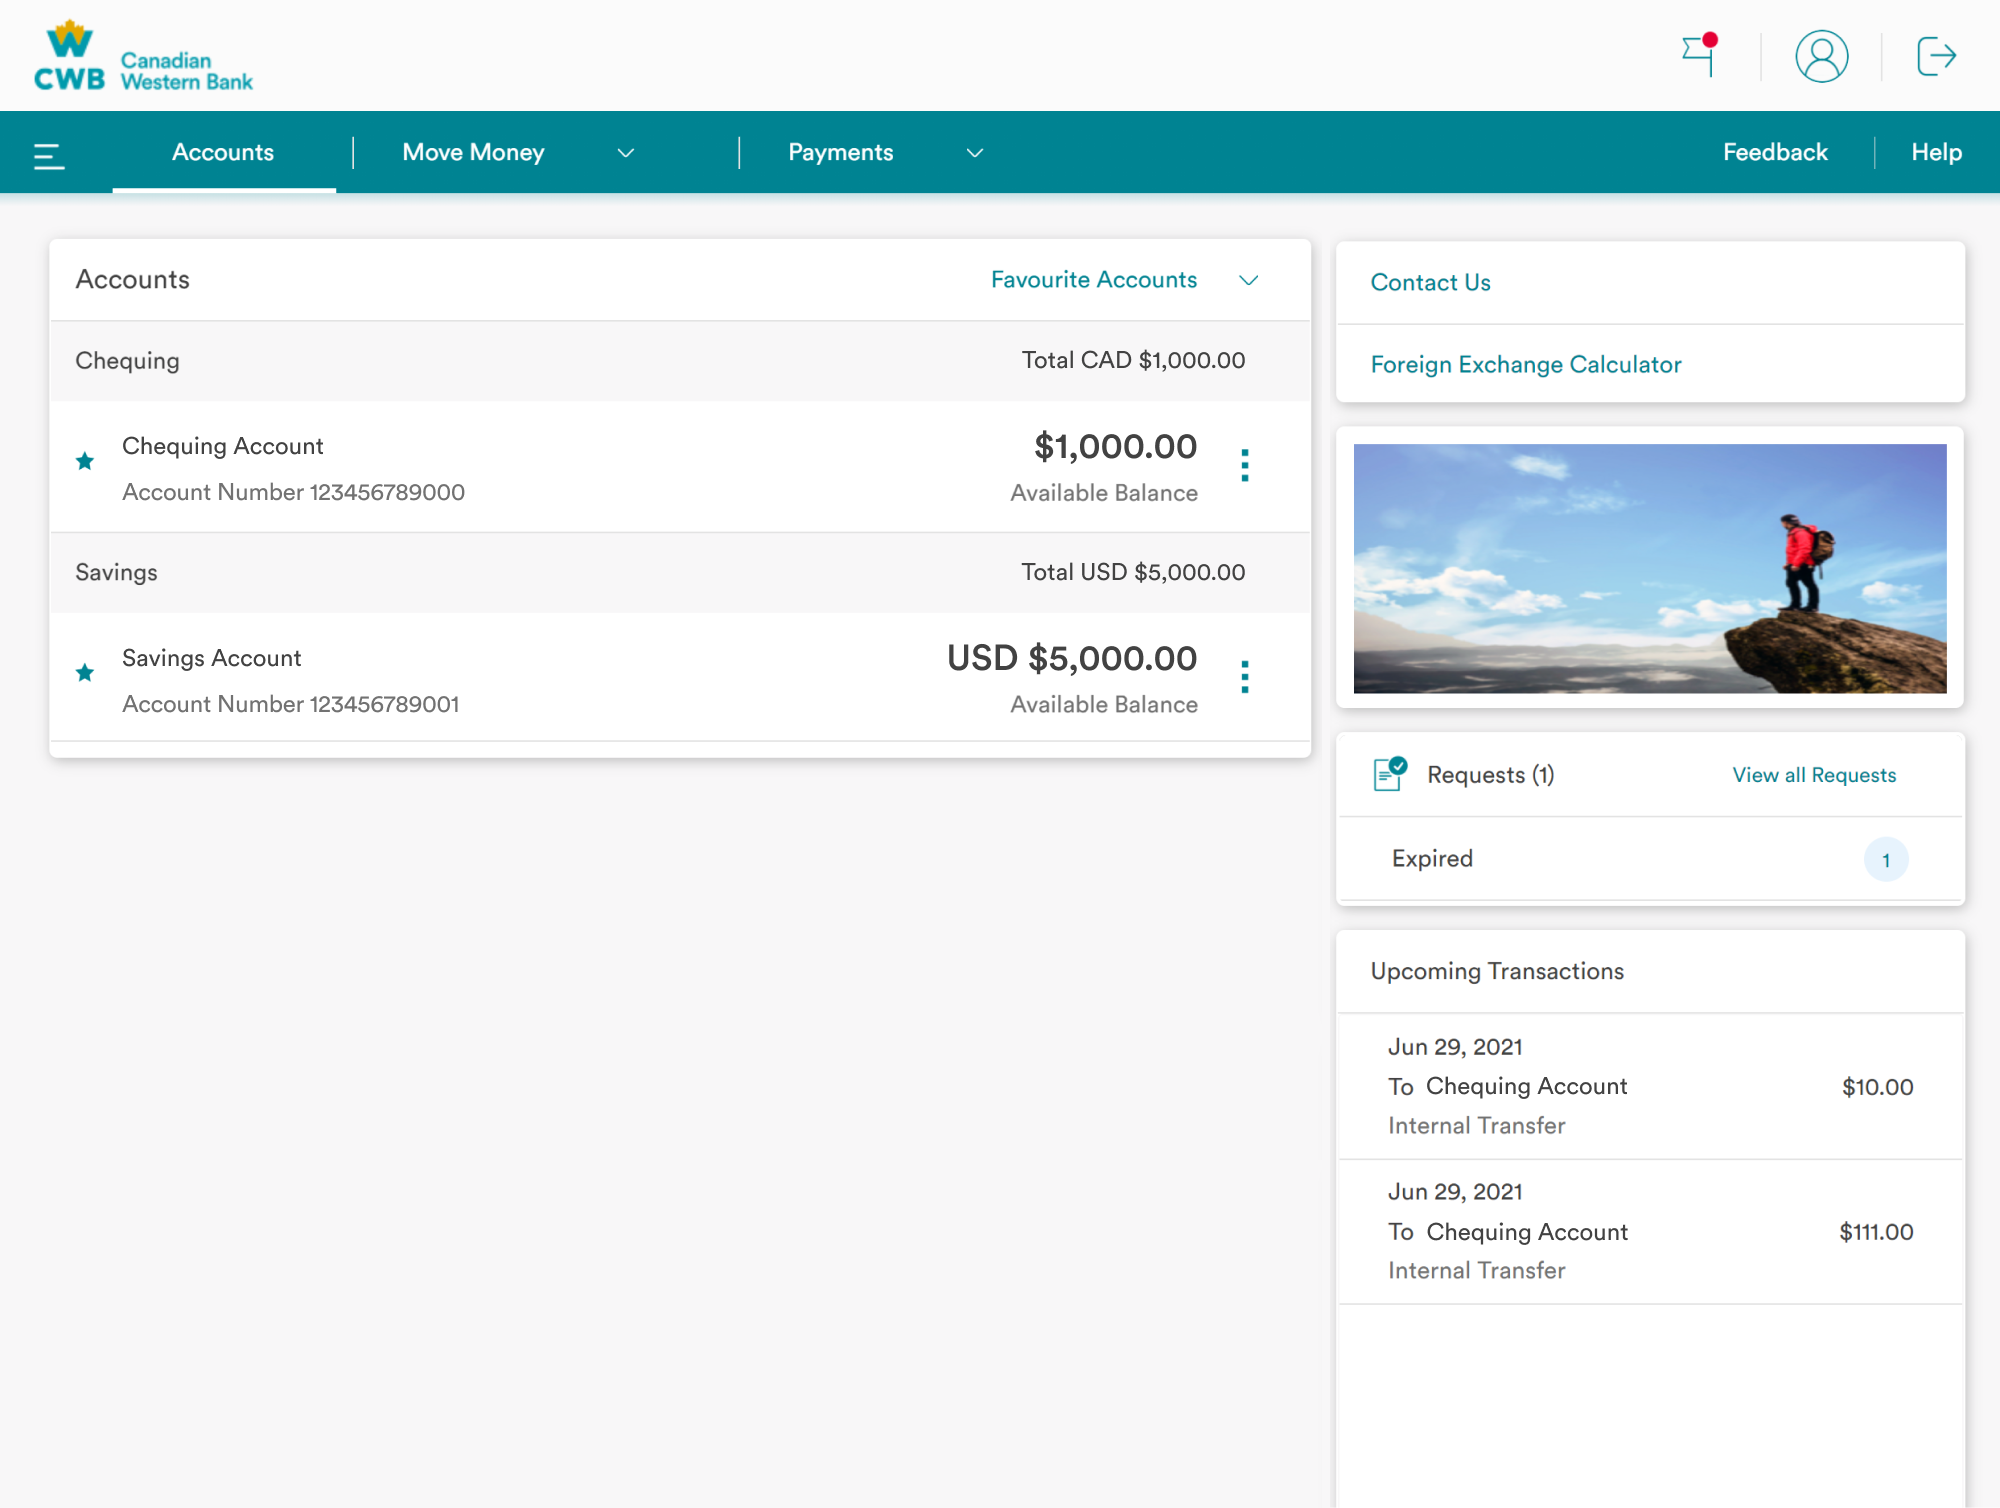
Task: Open the Feedback menu item
Action: (1774, 152)
